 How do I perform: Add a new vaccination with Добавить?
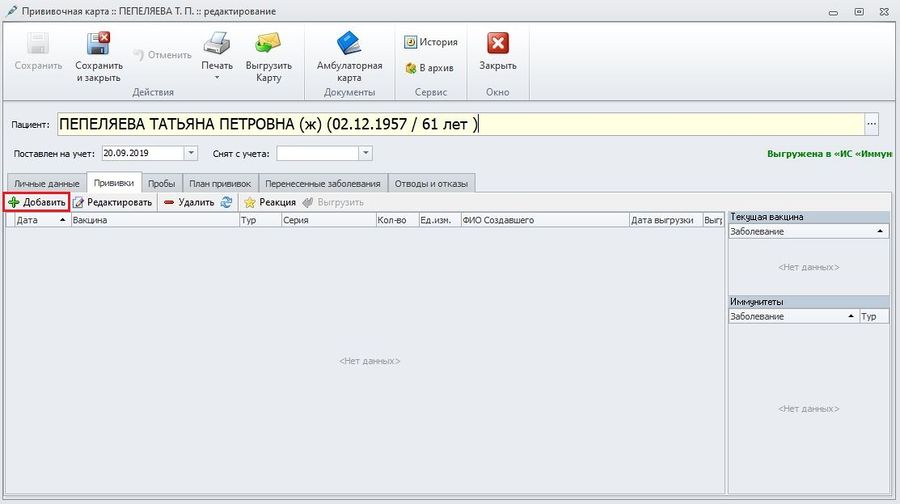(37, 202)
